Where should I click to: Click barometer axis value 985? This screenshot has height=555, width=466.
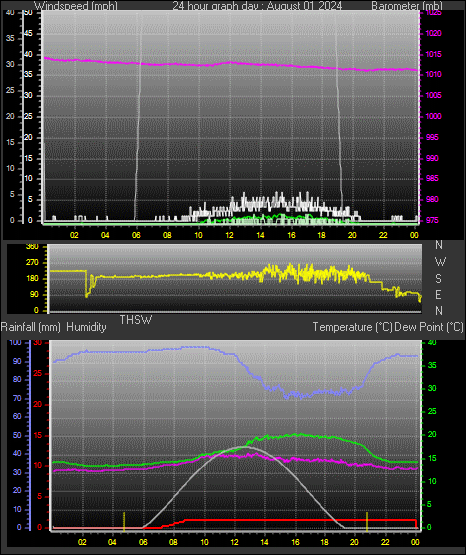click(432, 178)
